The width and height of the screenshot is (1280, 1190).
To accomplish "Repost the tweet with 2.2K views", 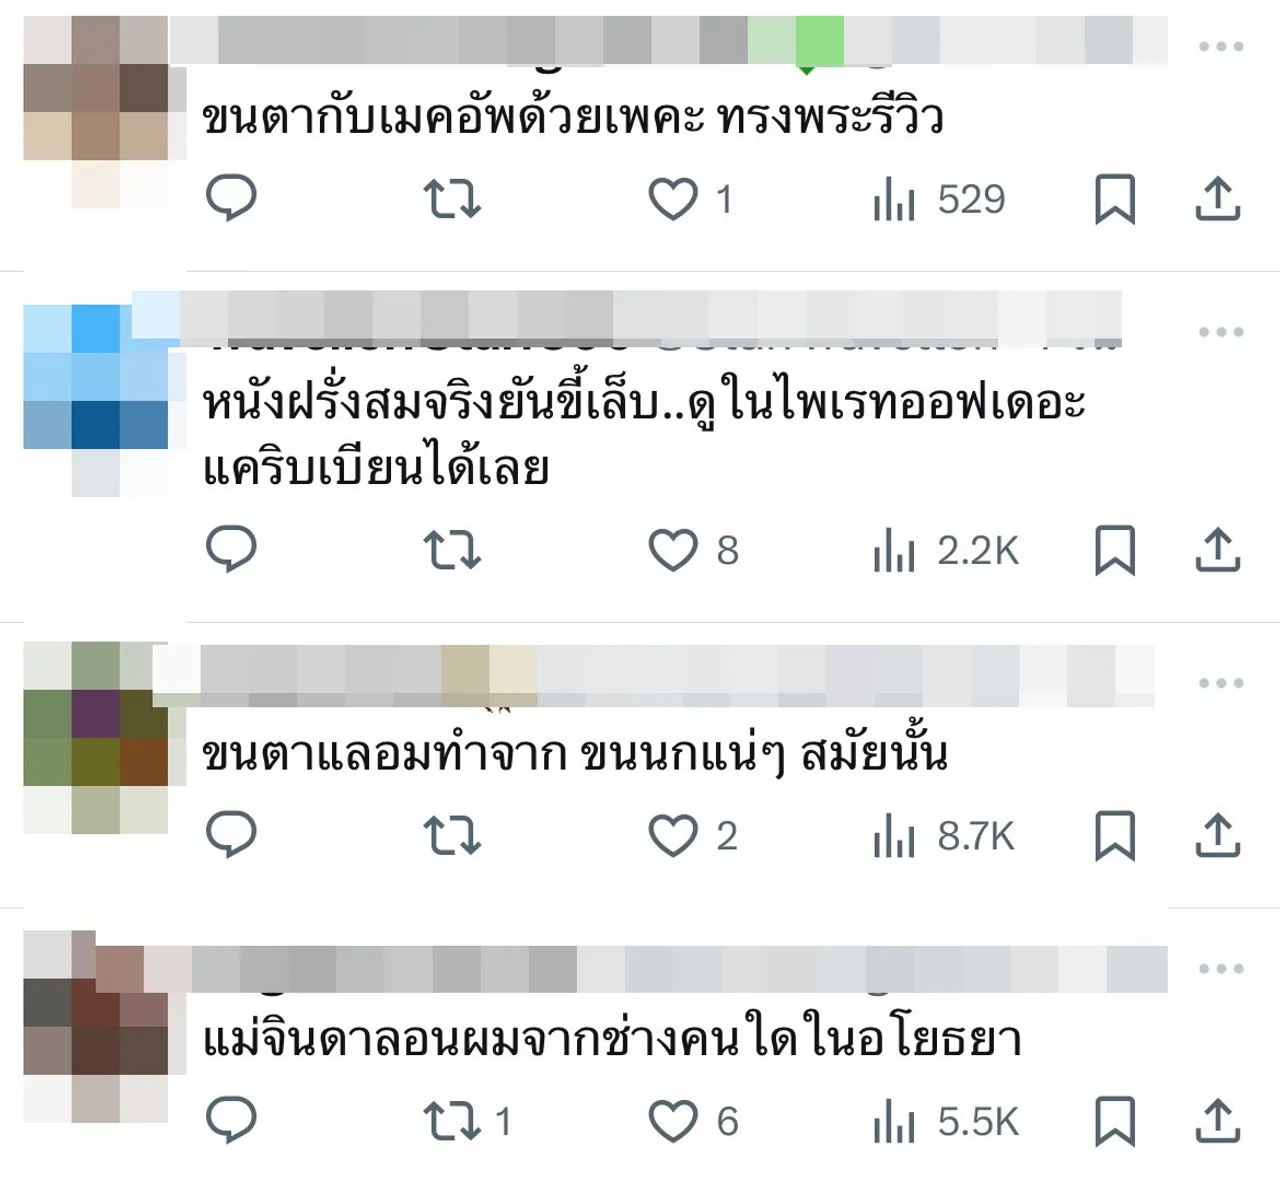I will tap(452, 550).
